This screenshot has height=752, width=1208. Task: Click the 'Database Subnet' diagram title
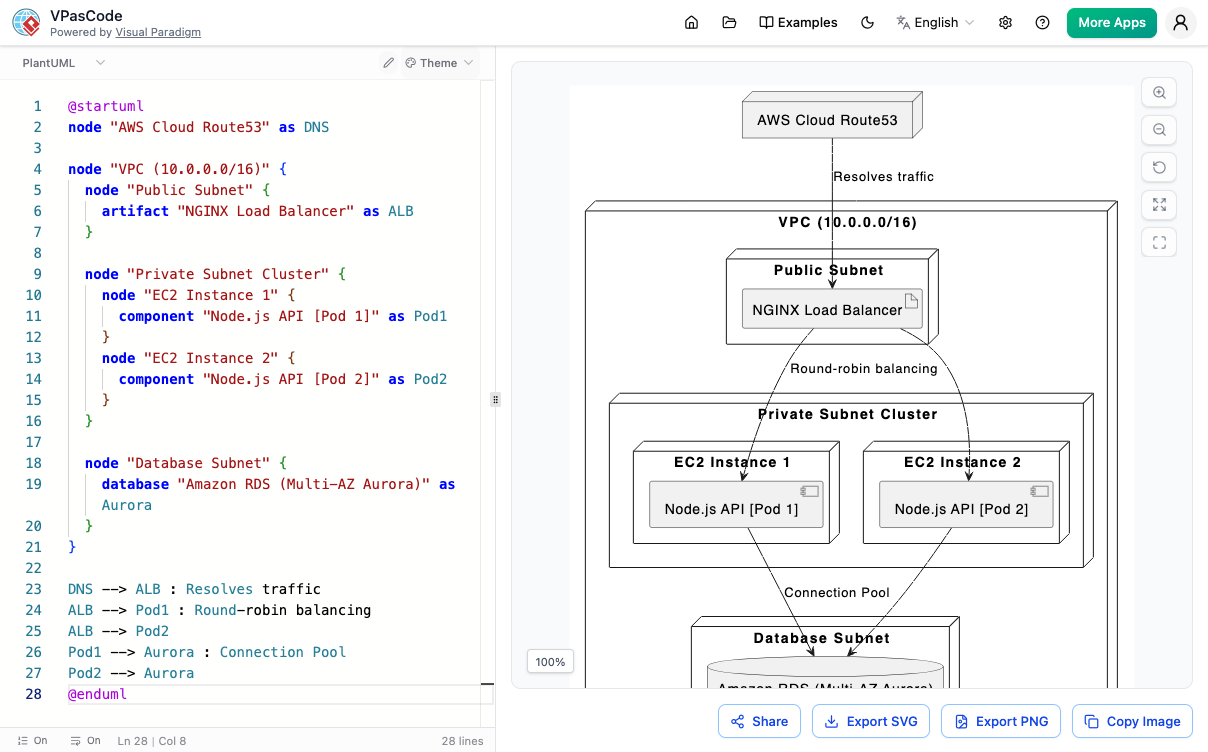[x=822, y=638]
